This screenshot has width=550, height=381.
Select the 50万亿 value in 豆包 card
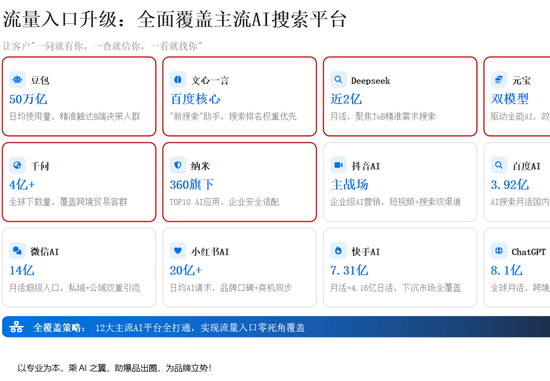pos(28,99)
